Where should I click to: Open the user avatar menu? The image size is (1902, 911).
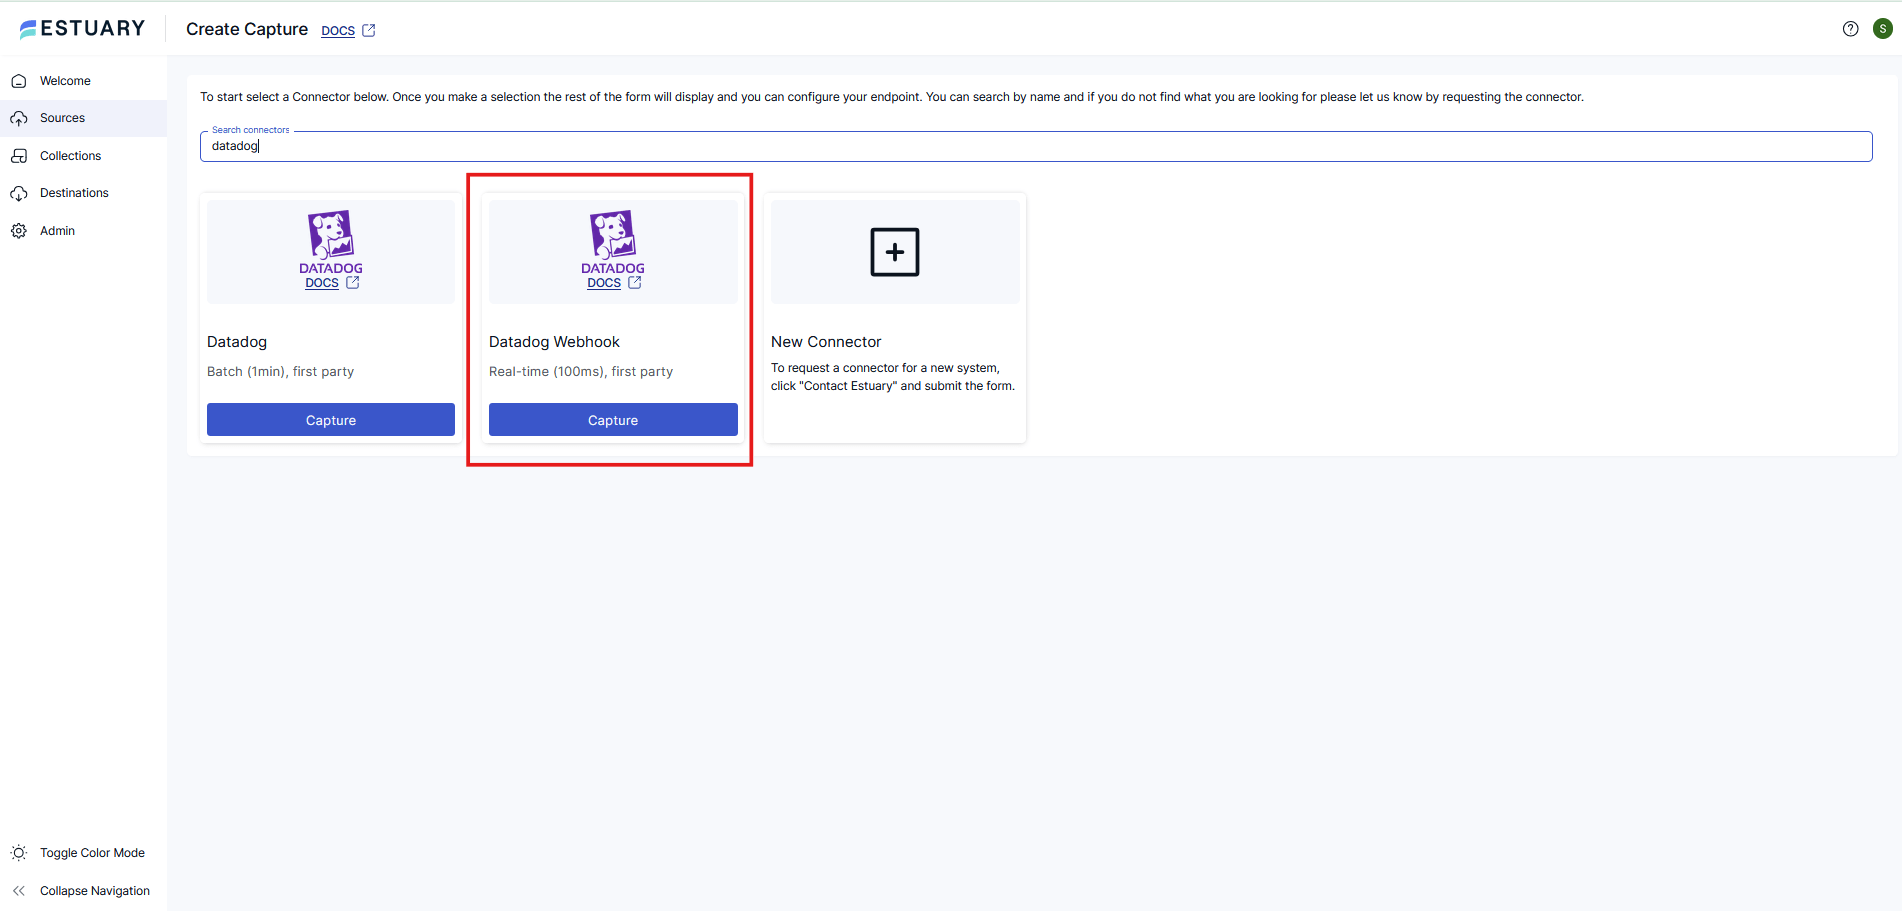coord(1883,29)
